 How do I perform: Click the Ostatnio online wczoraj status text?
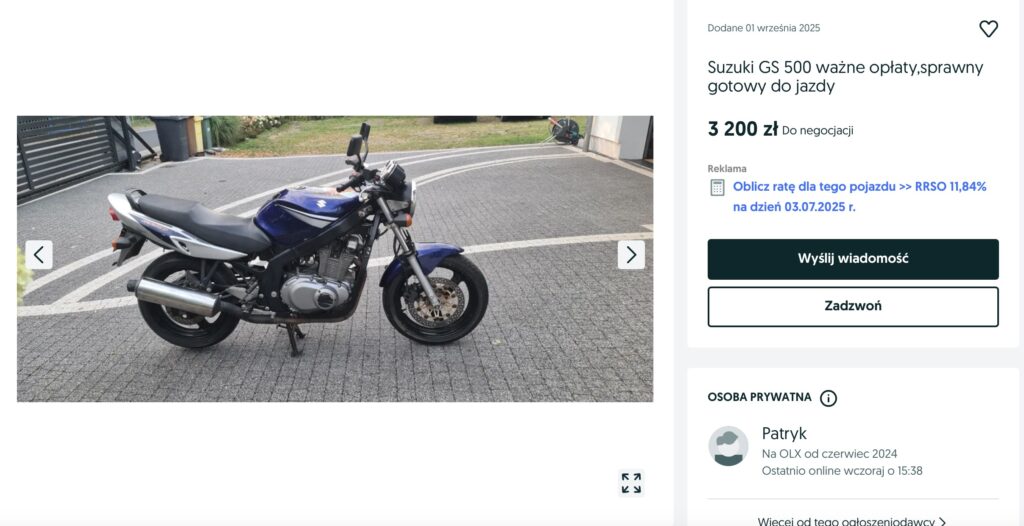tap(841, 471)
